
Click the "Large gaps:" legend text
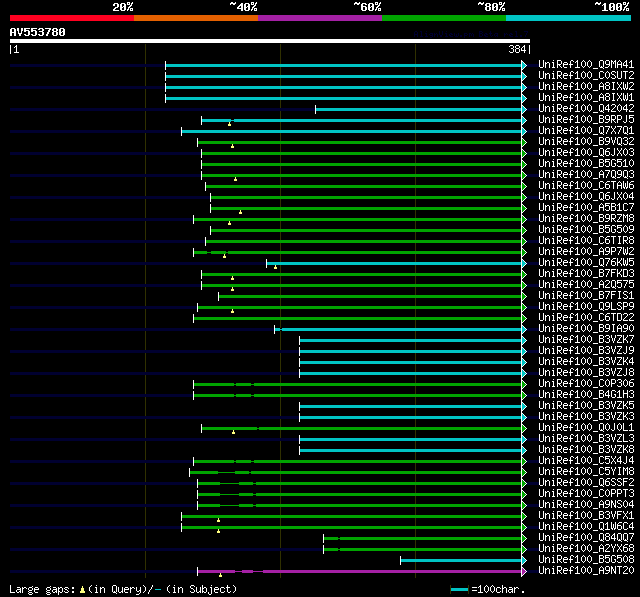click(x=42, y=590)
